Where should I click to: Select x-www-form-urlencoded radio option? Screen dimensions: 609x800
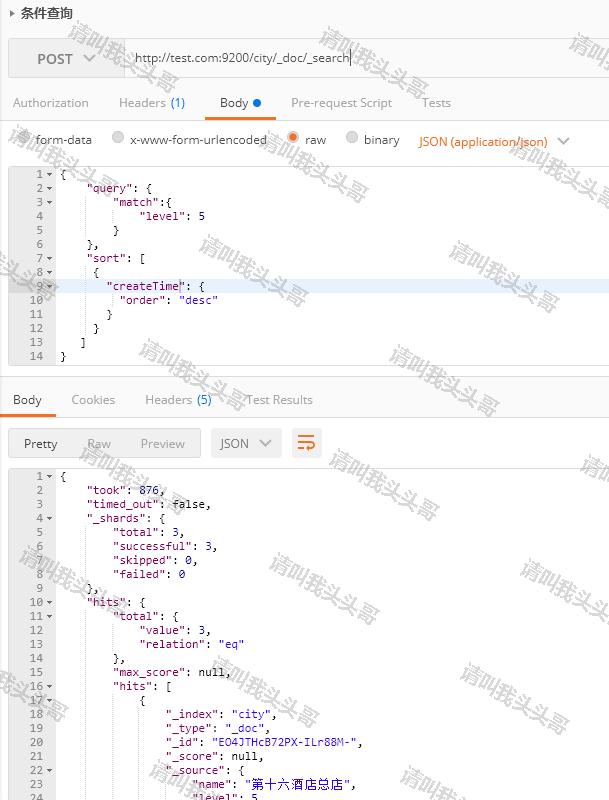118,137
